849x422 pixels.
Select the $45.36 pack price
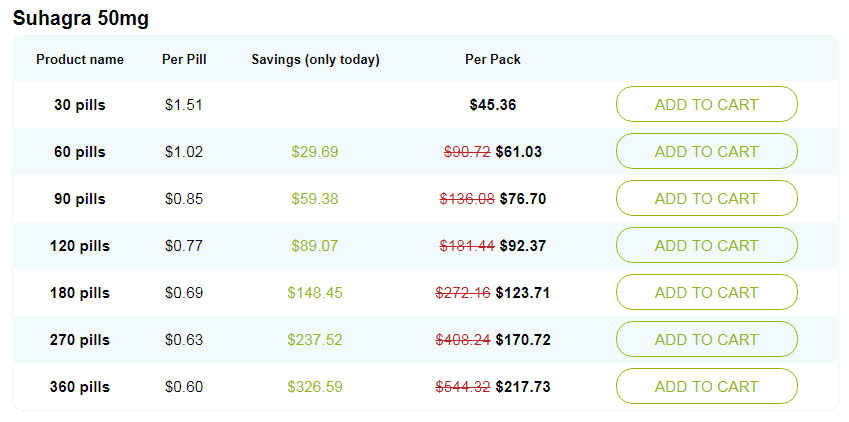[493, 105]
